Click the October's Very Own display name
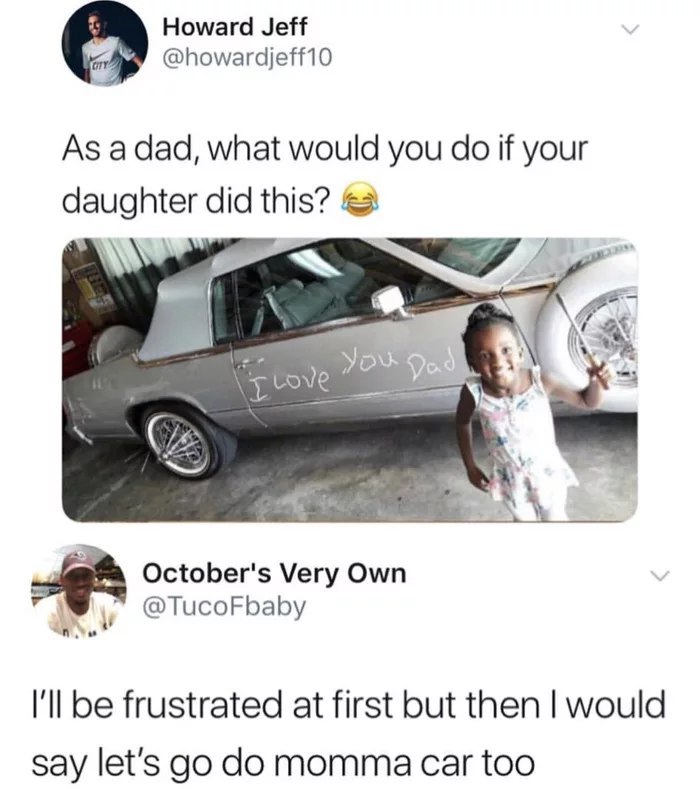This screenshot has width=700, height=789. [274, 573]
